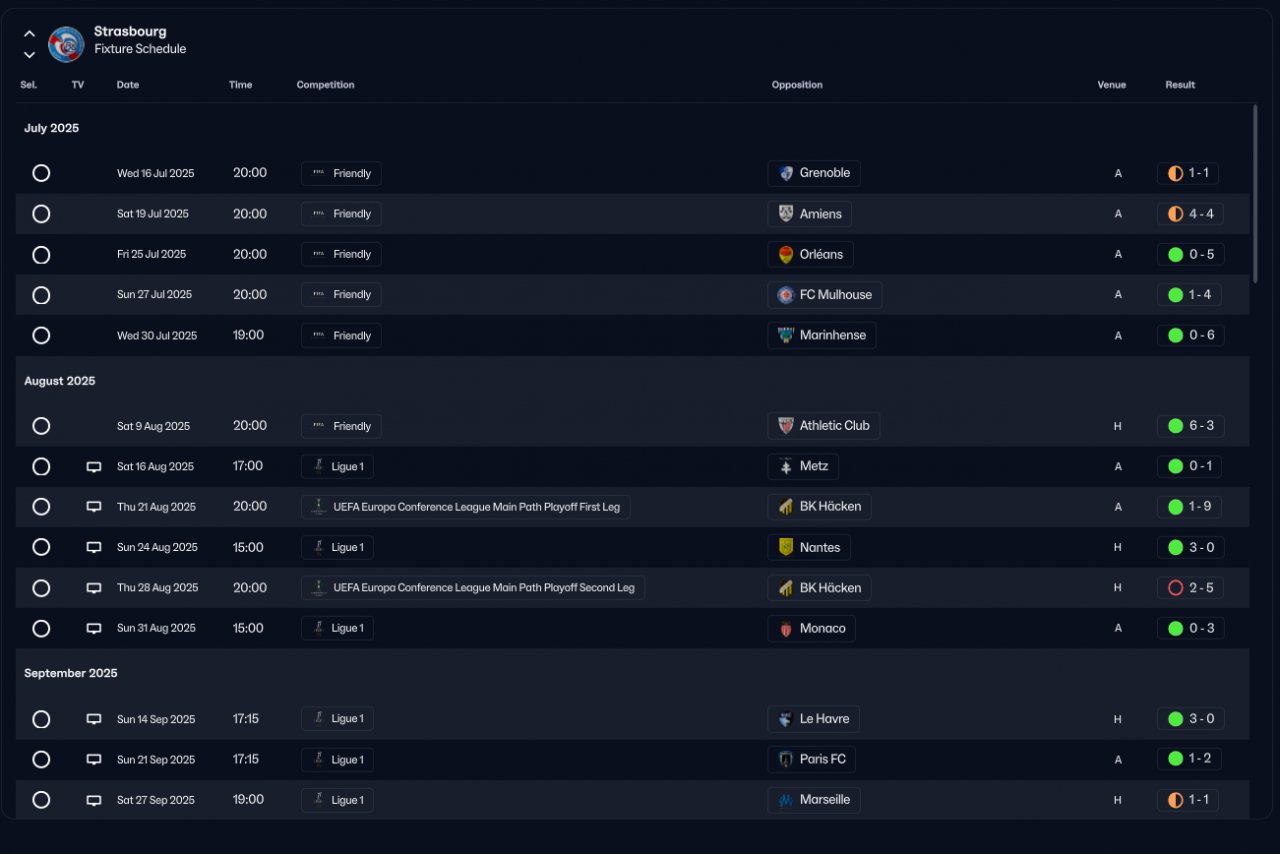Select the Monaco fixture radio button
The image size is (1280, 854).
pyautogui.click(x=41, y=628)
